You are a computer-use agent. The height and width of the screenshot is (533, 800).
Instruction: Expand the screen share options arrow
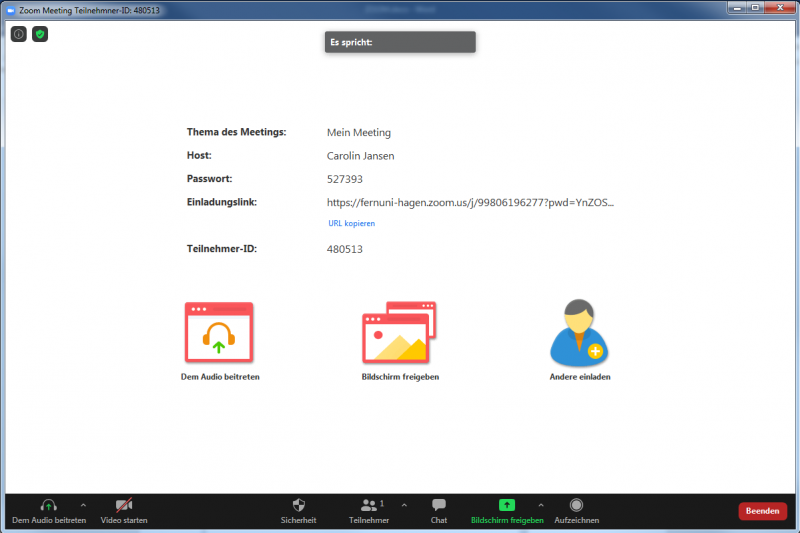tap(541, 505)
